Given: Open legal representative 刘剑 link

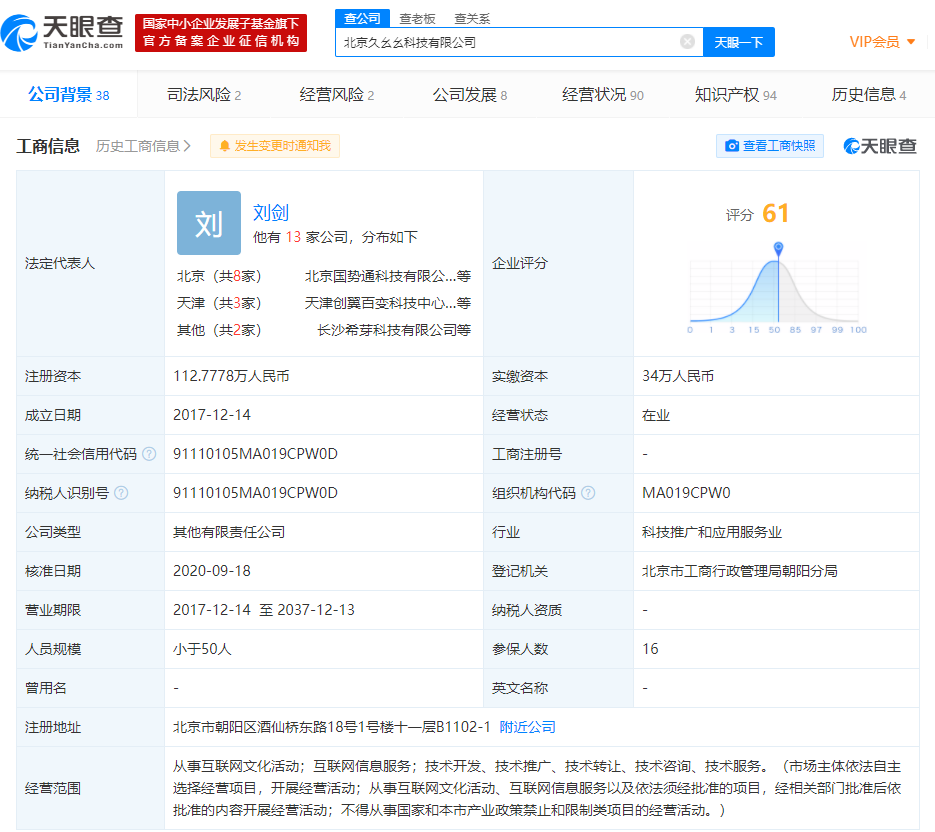Looking at the screenshot, I should [x=271, y=212].
